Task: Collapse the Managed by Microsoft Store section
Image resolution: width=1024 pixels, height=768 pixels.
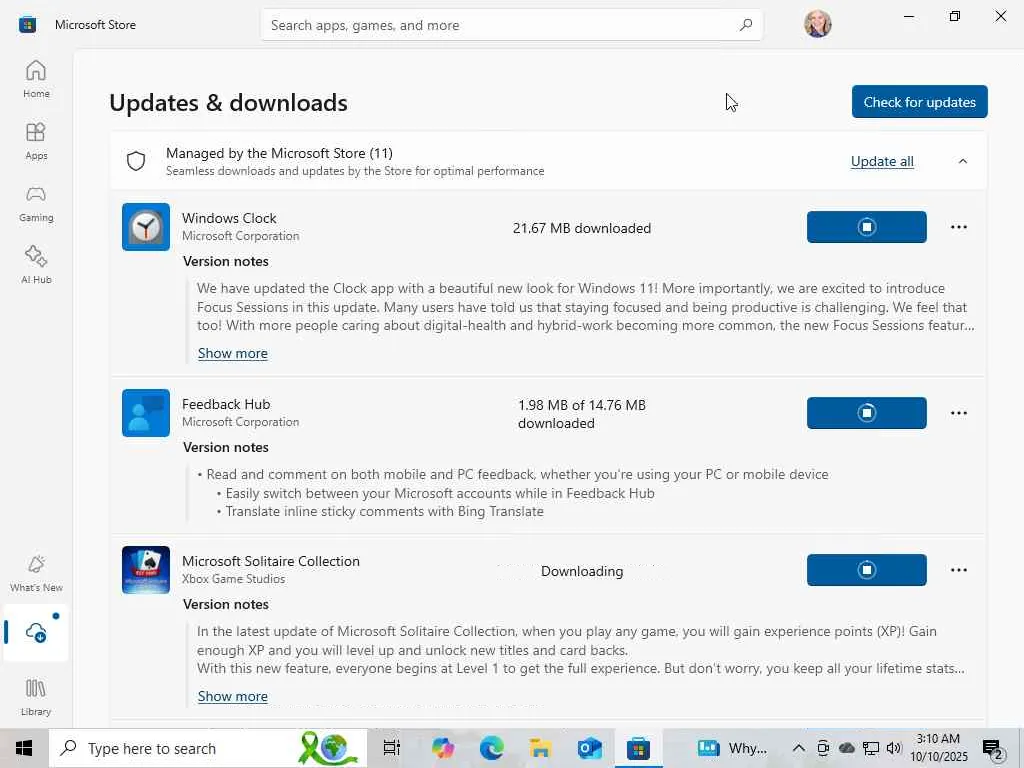Action: (x=963, y=161)
